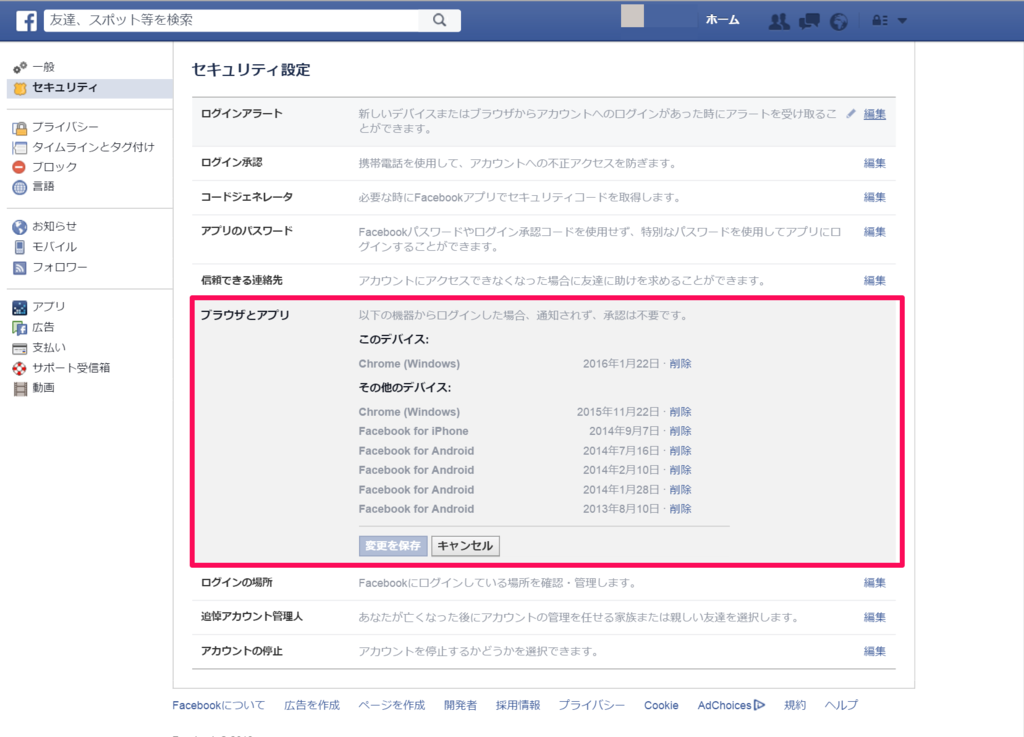Screen dimensions: 1024x737
Task: Remove the Facebook for iPhone device
Action: tap(680, 431)
